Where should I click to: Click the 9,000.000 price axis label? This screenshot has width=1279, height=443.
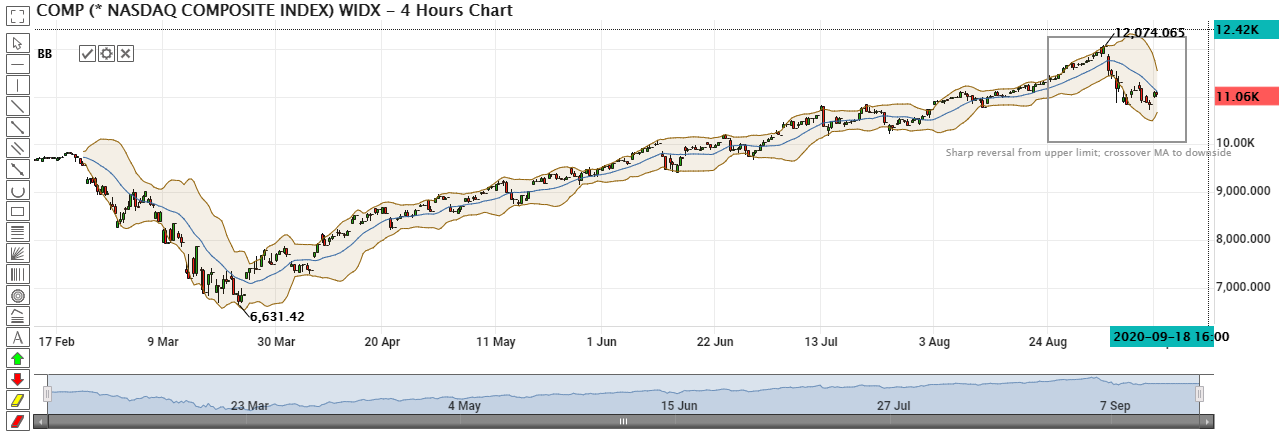[x=1243, y=191]
